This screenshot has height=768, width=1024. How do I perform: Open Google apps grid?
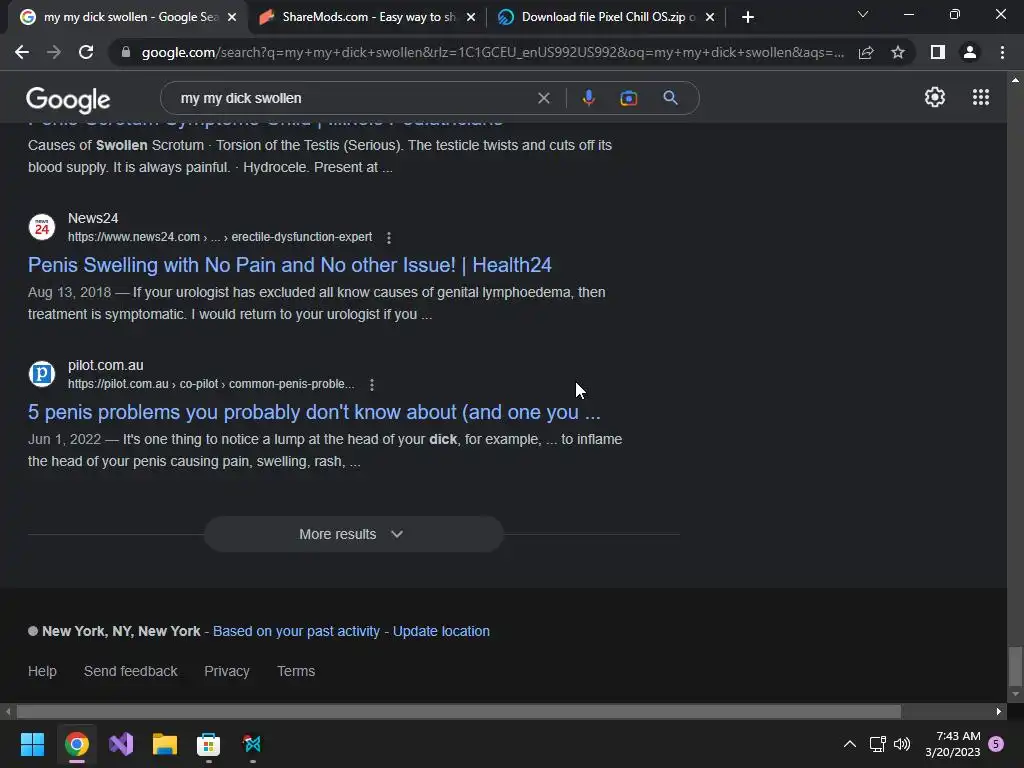click(981, 97)
